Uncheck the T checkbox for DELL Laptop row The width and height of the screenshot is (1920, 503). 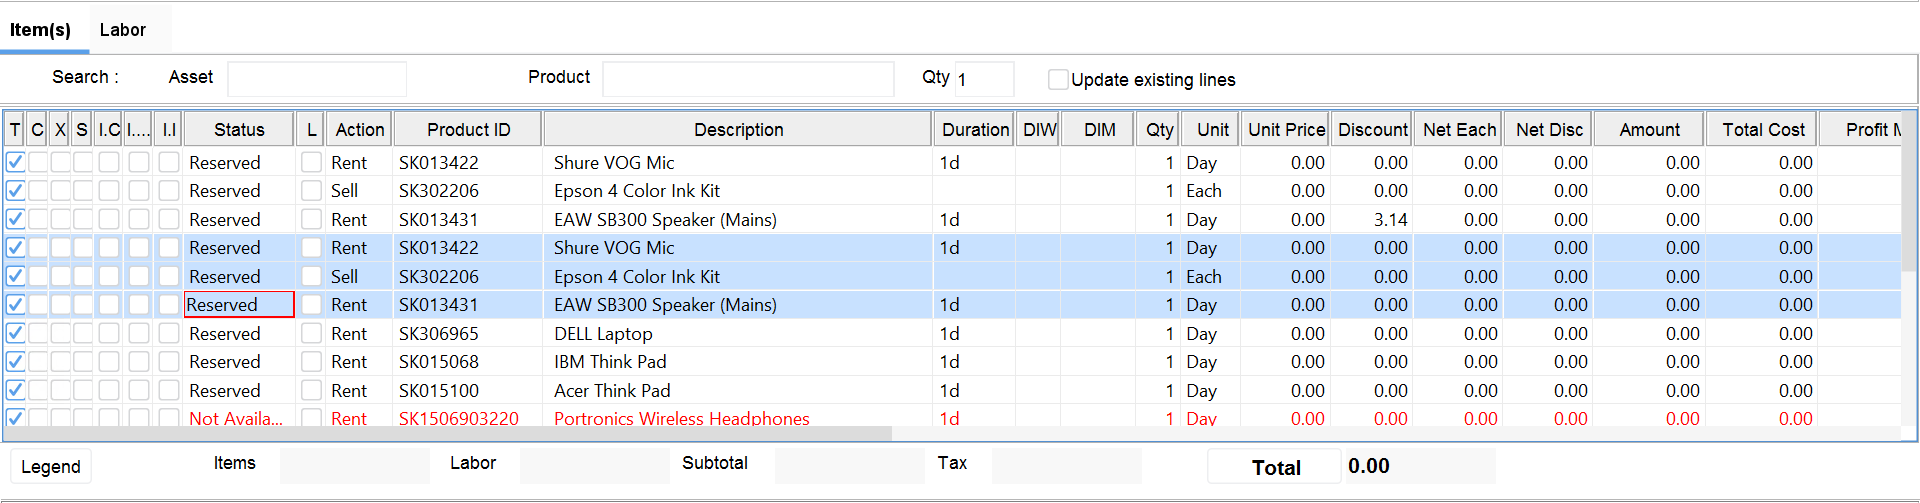coord(16,333)
